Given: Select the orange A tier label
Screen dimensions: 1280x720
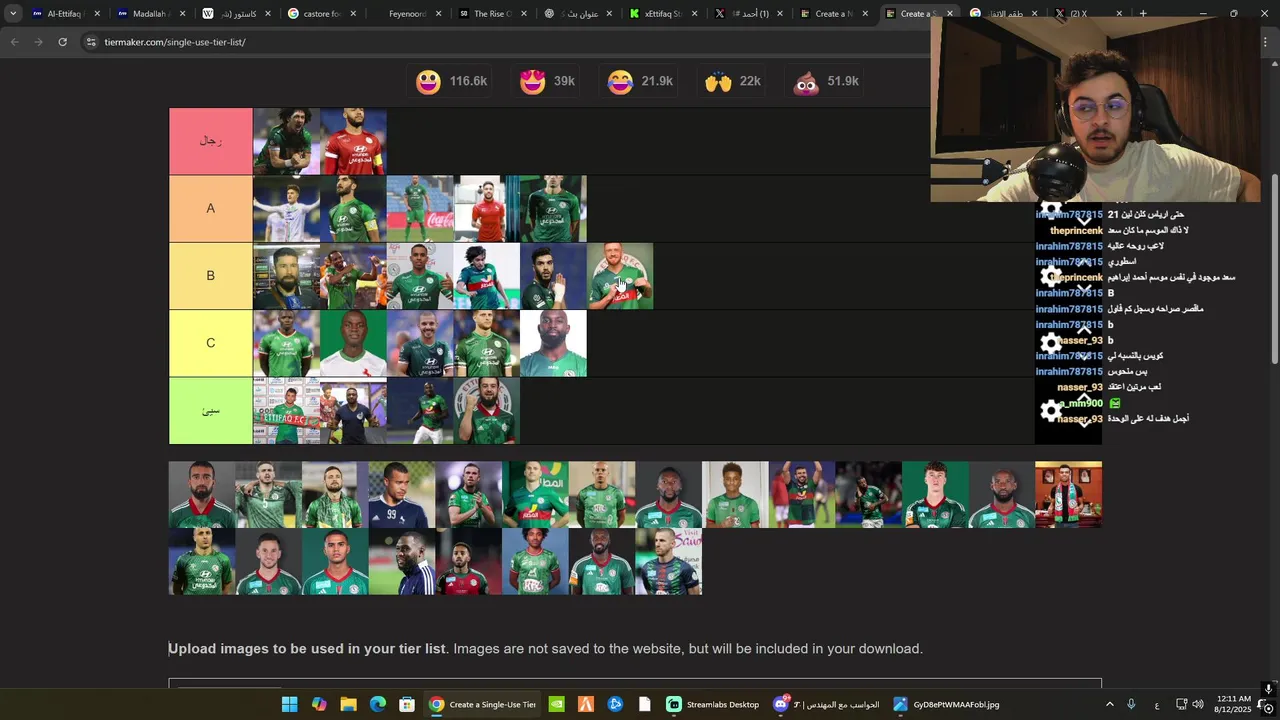Looking at the screenshot, I should pyautogui.click(x=210, y=208).
